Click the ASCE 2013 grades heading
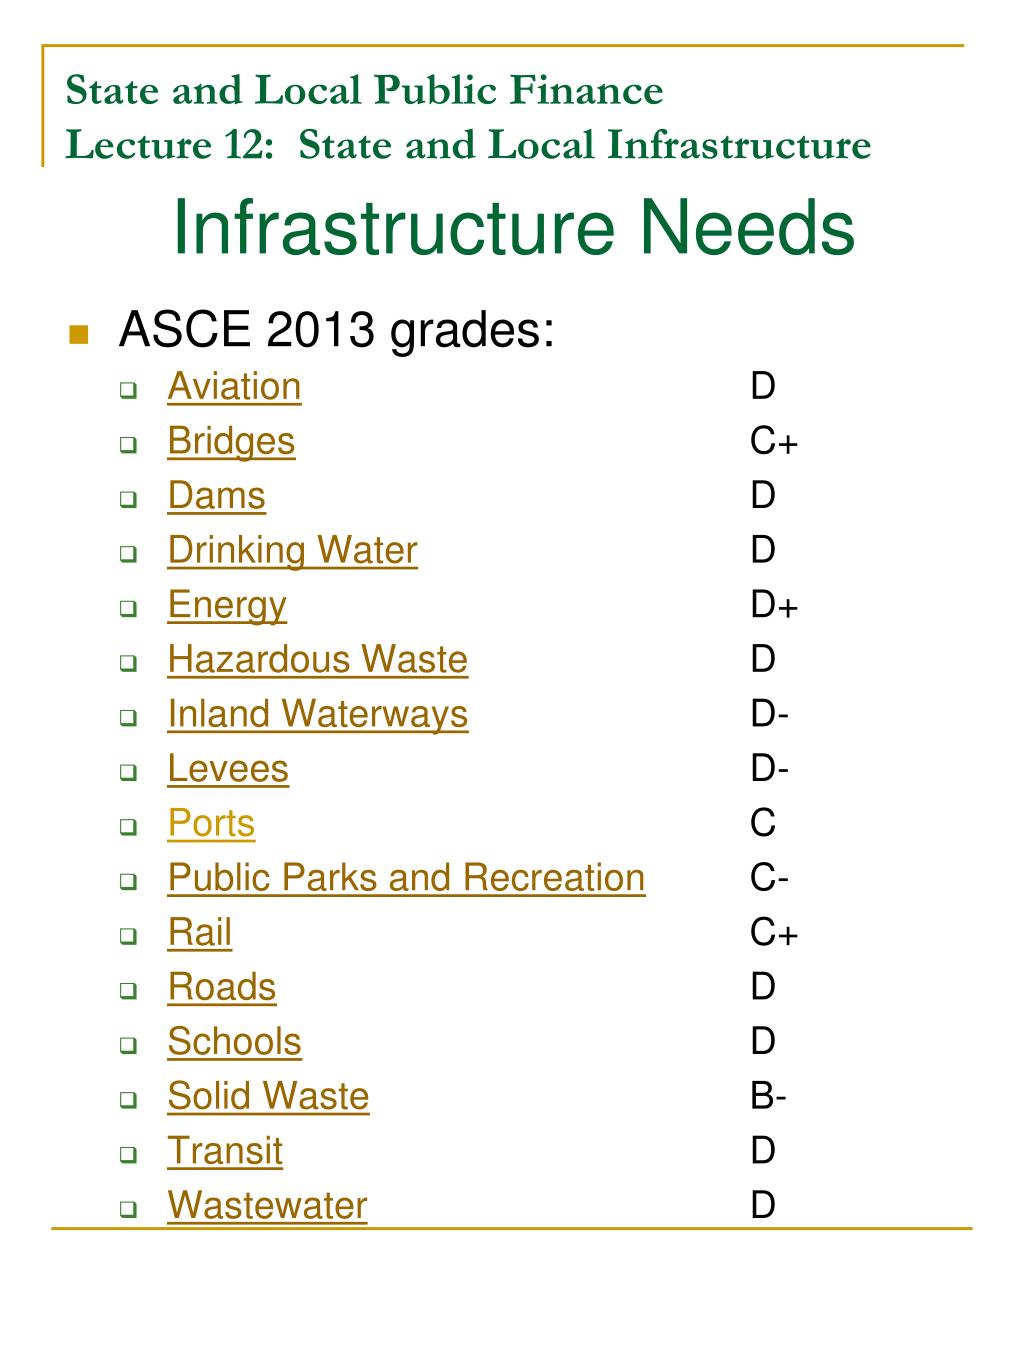 336,330
